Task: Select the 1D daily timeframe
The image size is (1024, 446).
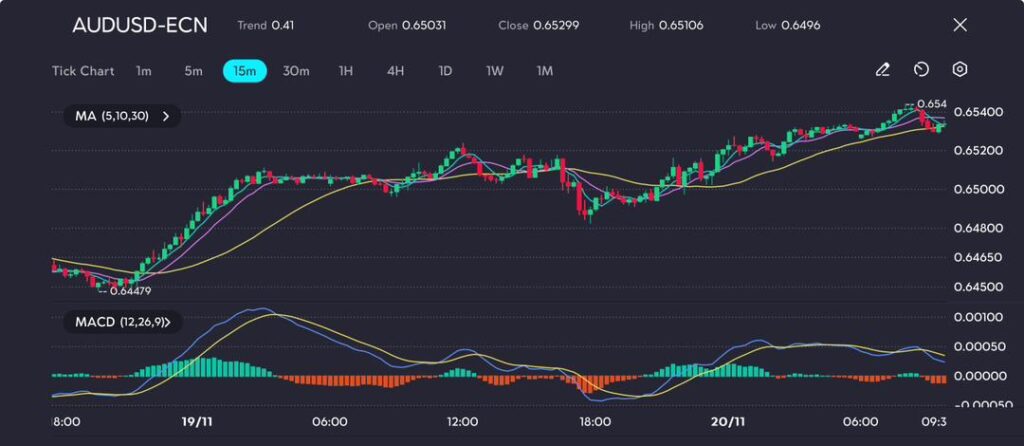Action: pos(445,71)
